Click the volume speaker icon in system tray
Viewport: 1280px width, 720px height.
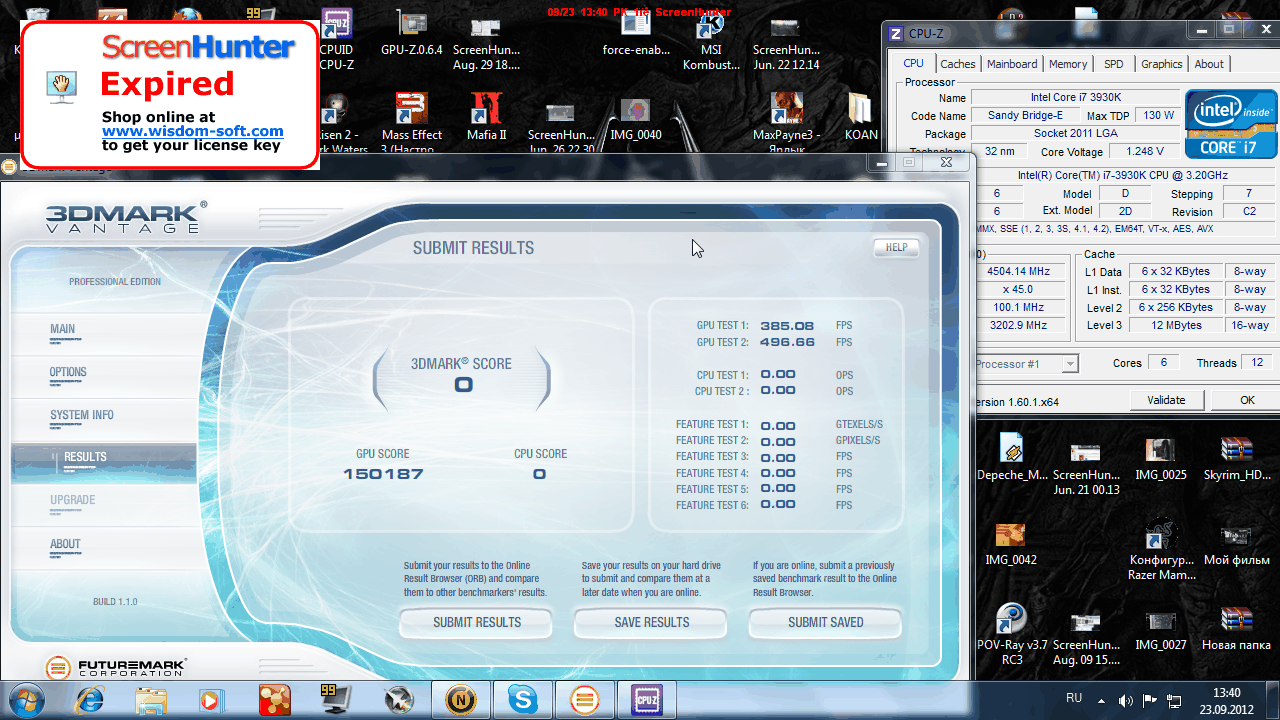click(x=1126, y=700)
